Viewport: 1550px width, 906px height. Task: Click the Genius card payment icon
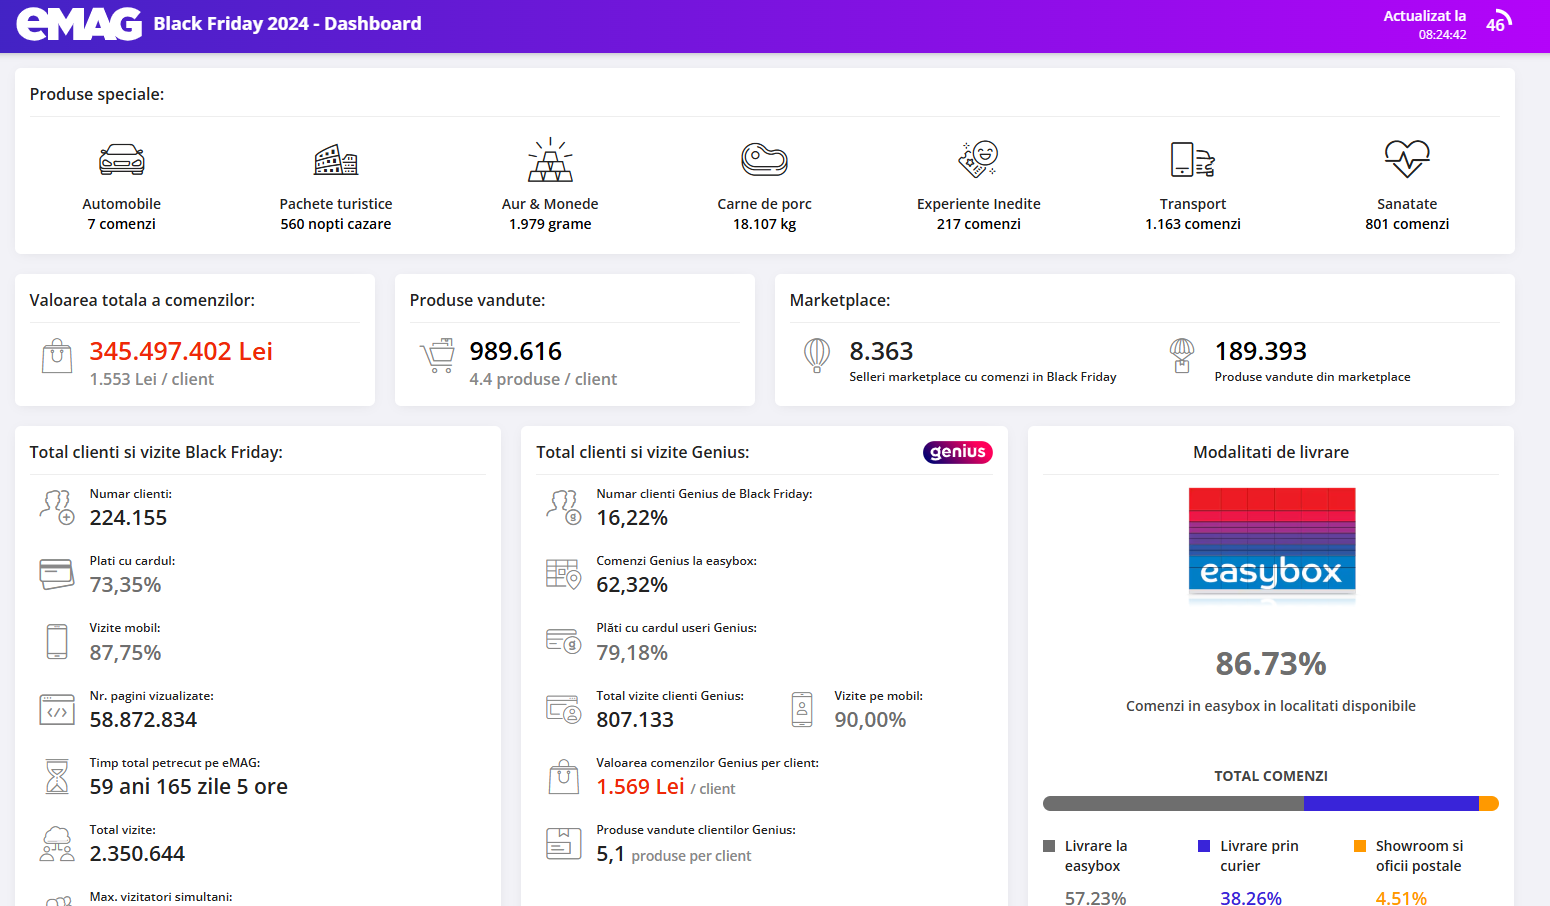pos(564,641)
